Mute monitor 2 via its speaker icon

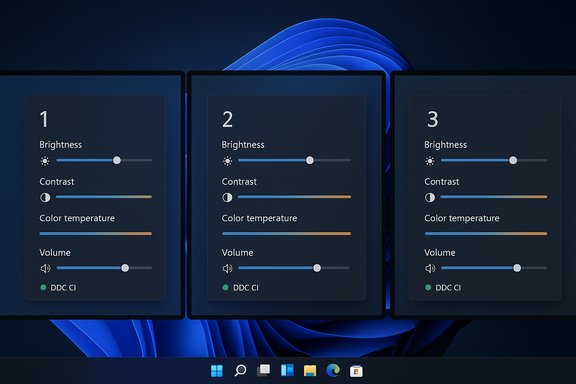(227, 268)
